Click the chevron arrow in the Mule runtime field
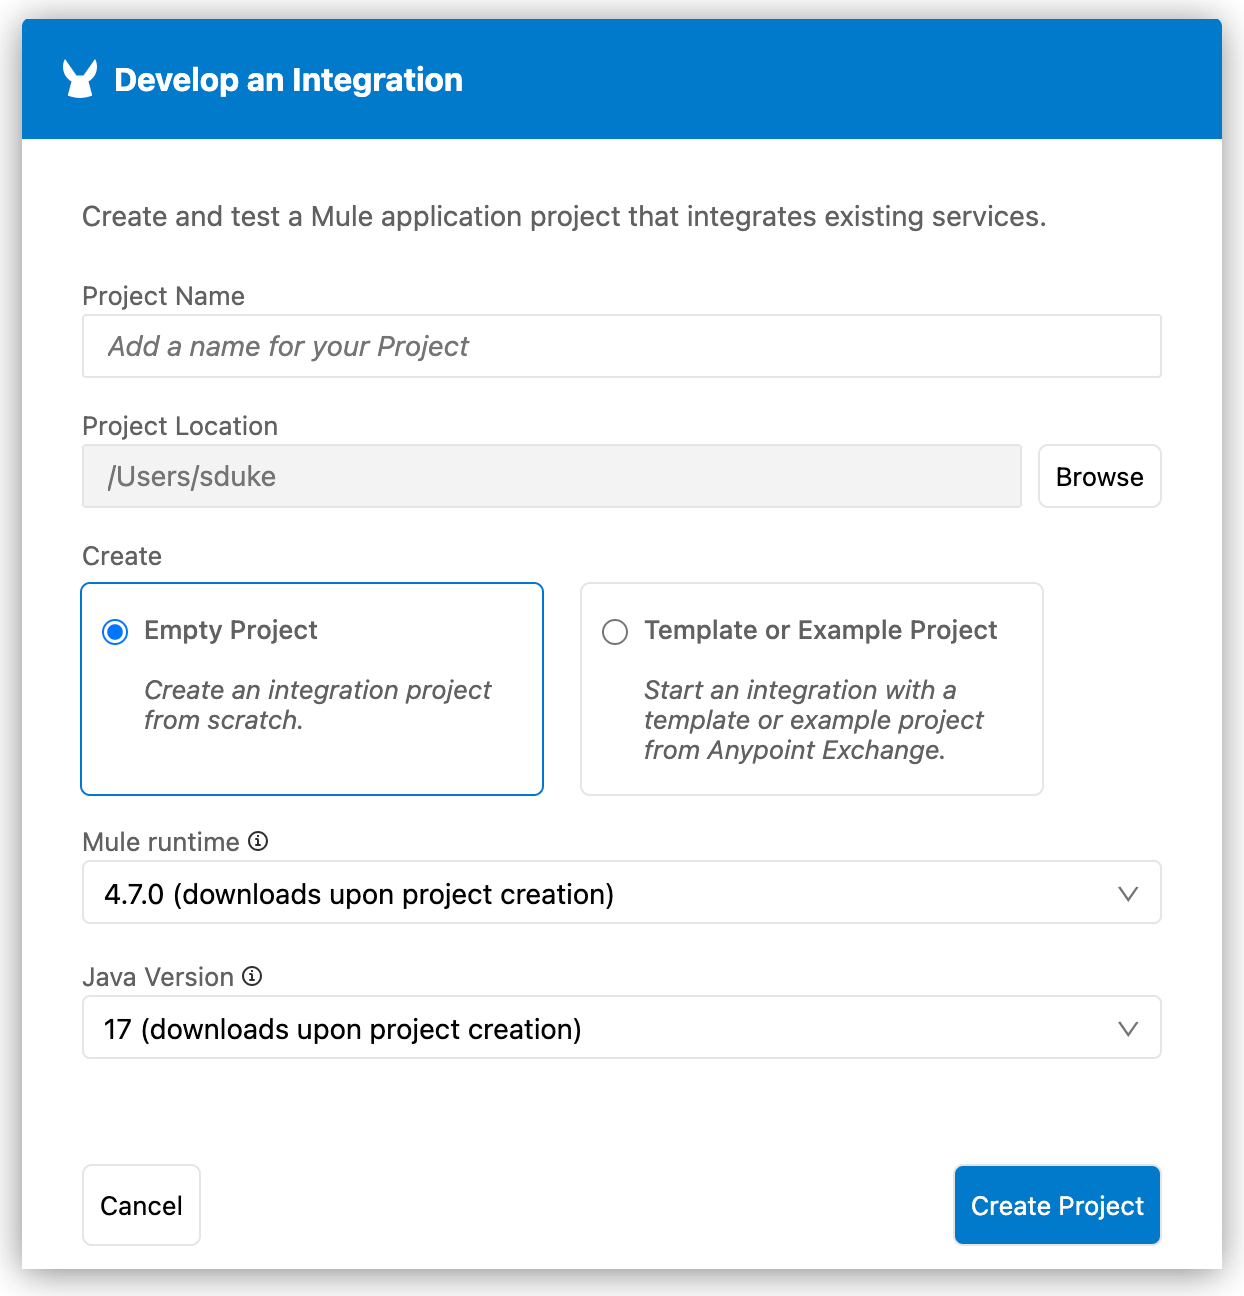This screenshot has width=1244, height=1296. (x=1128, y=894)
